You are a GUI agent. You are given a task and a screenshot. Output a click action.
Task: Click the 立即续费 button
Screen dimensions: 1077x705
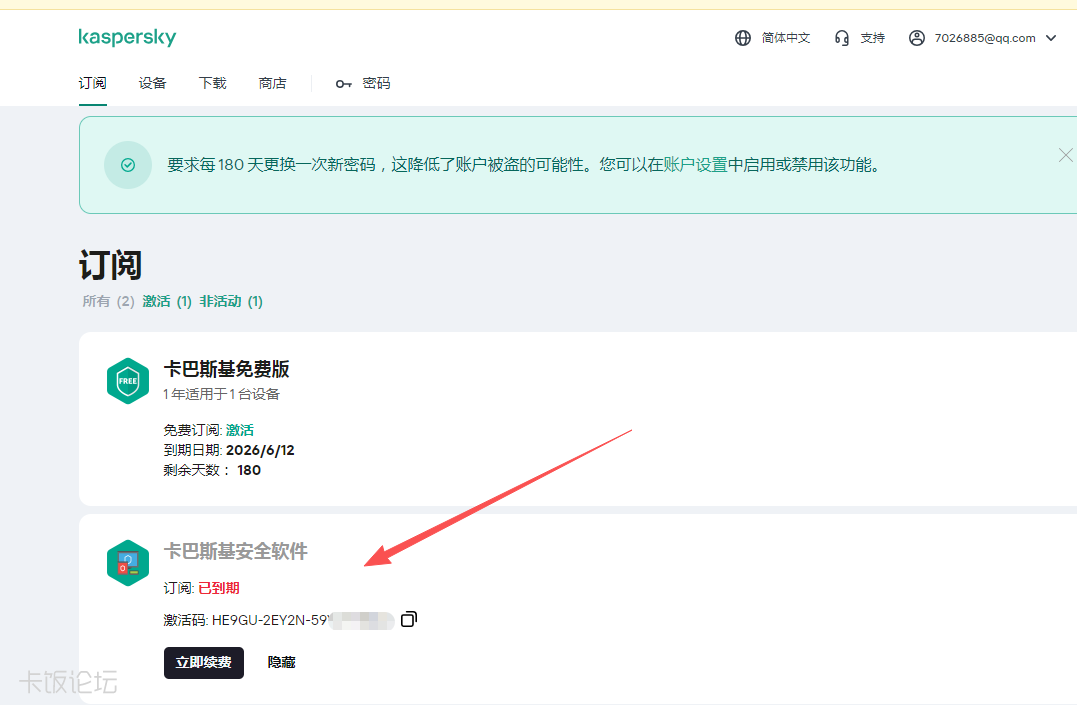(203, 662)
